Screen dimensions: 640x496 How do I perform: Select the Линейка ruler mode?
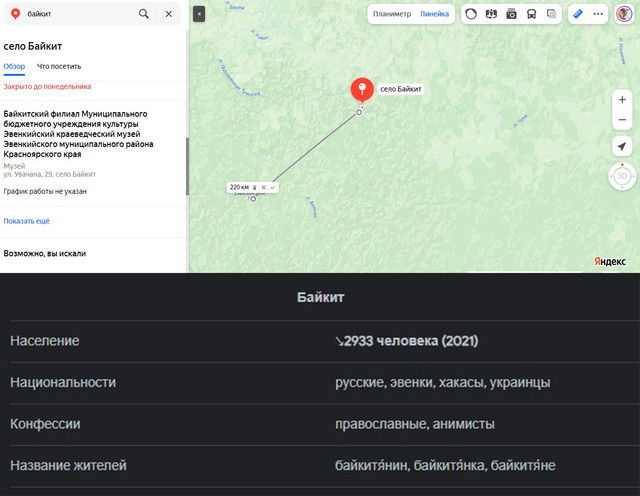pos(434,14)
